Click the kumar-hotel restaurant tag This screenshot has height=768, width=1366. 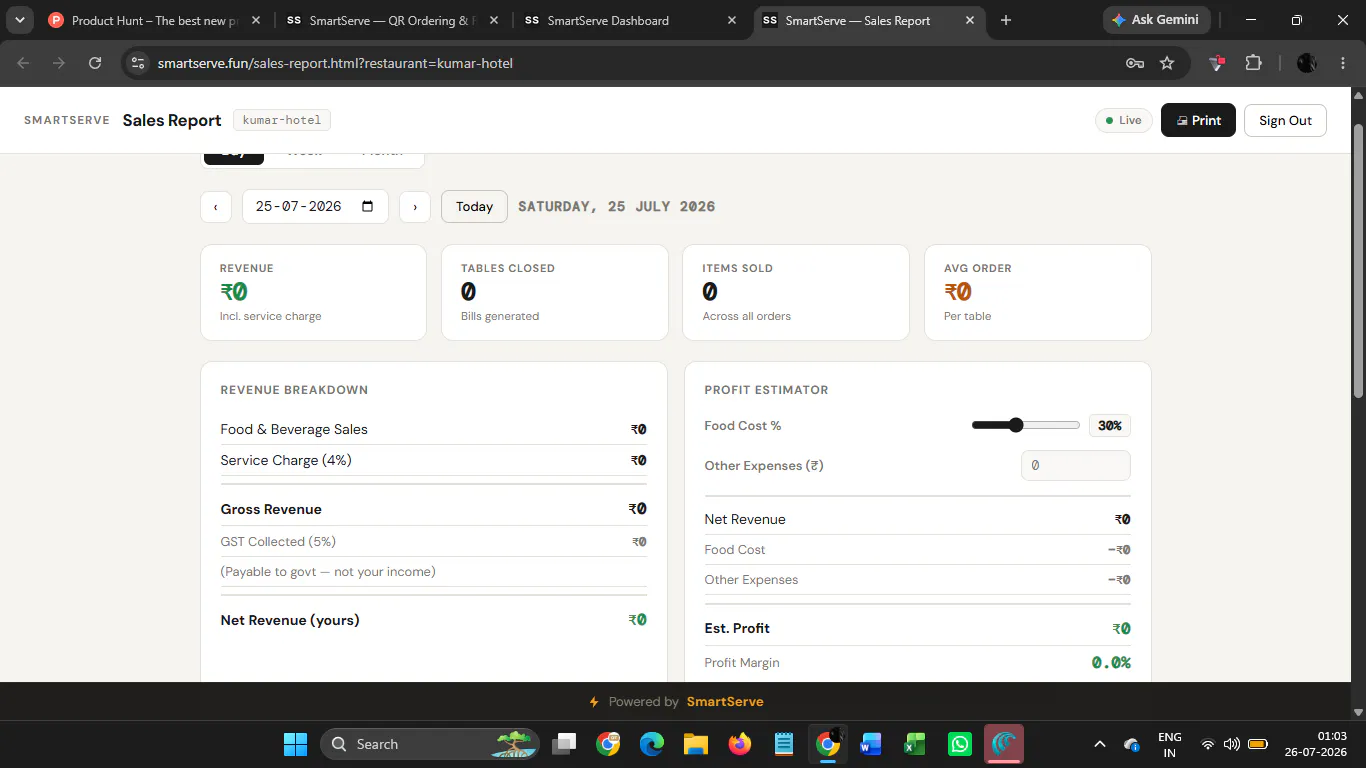(282, 120)
